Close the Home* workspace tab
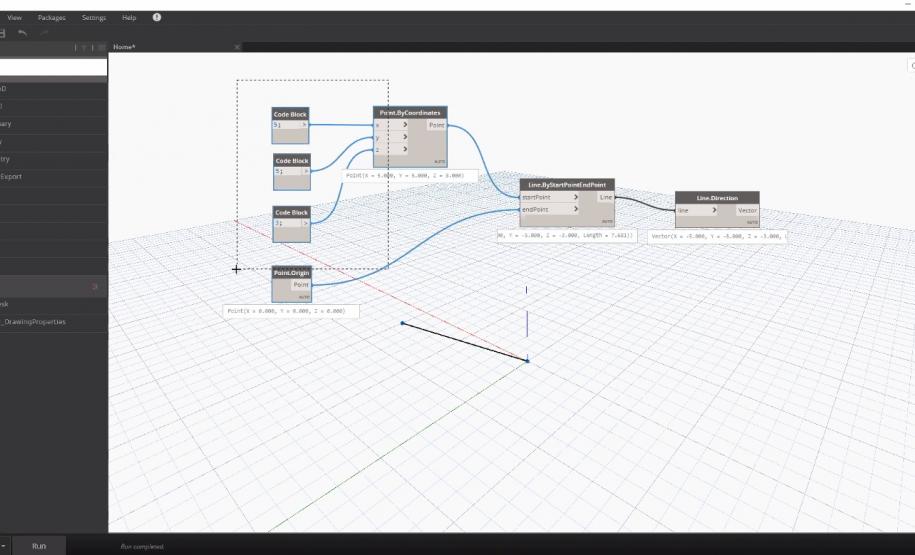The width and height of the screenshot is (915, 555). pos(237,47)
